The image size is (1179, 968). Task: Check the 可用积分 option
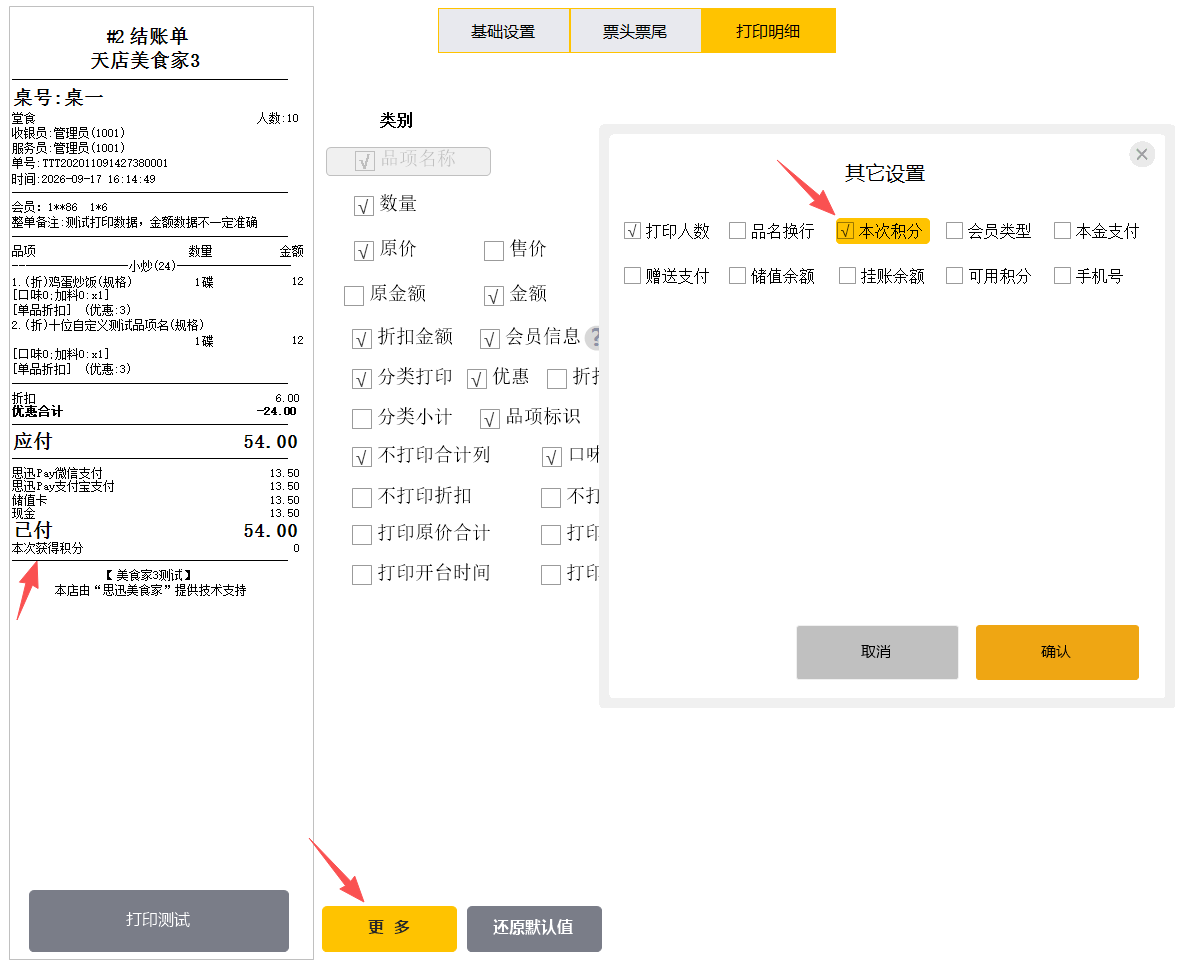click(x=954, y=276)
